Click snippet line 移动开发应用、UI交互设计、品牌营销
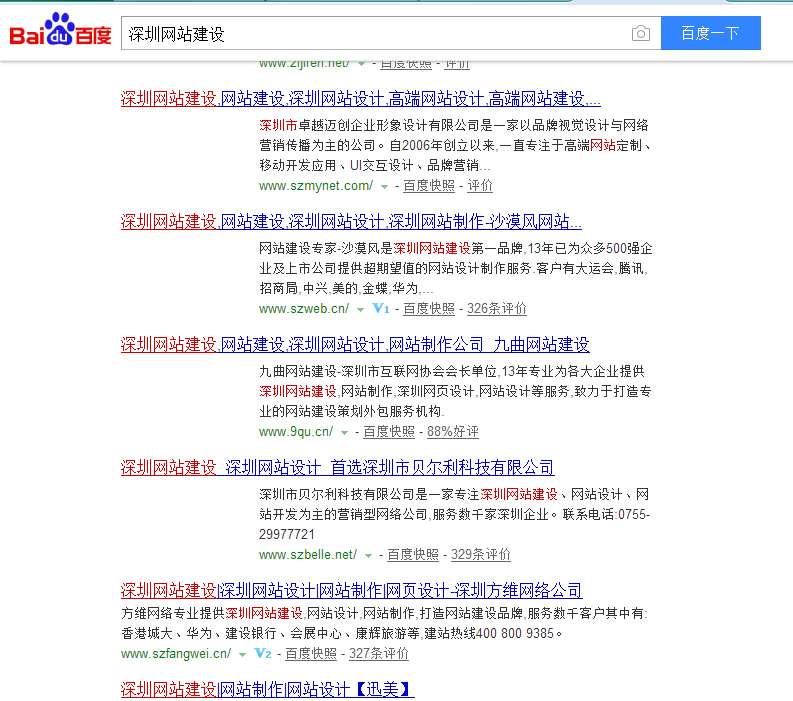This screenshot has width=793, height=701. pyautogui.click(x=375, y=165)
